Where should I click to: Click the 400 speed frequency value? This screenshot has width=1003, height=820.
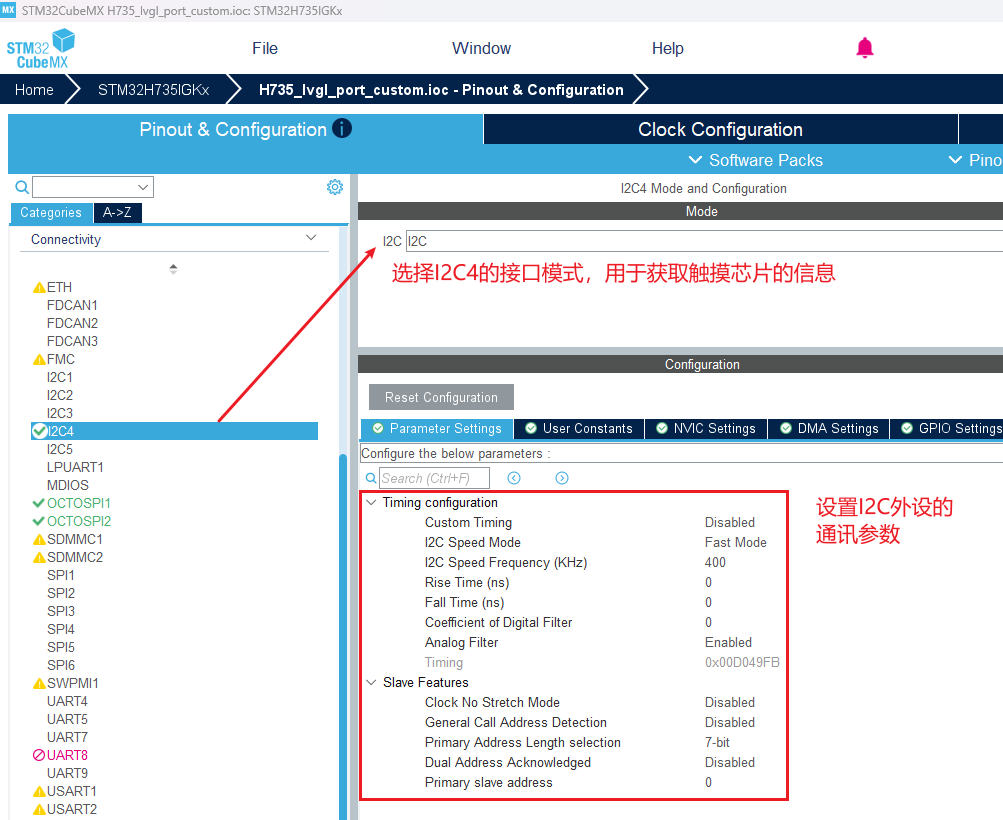point(715,562)
